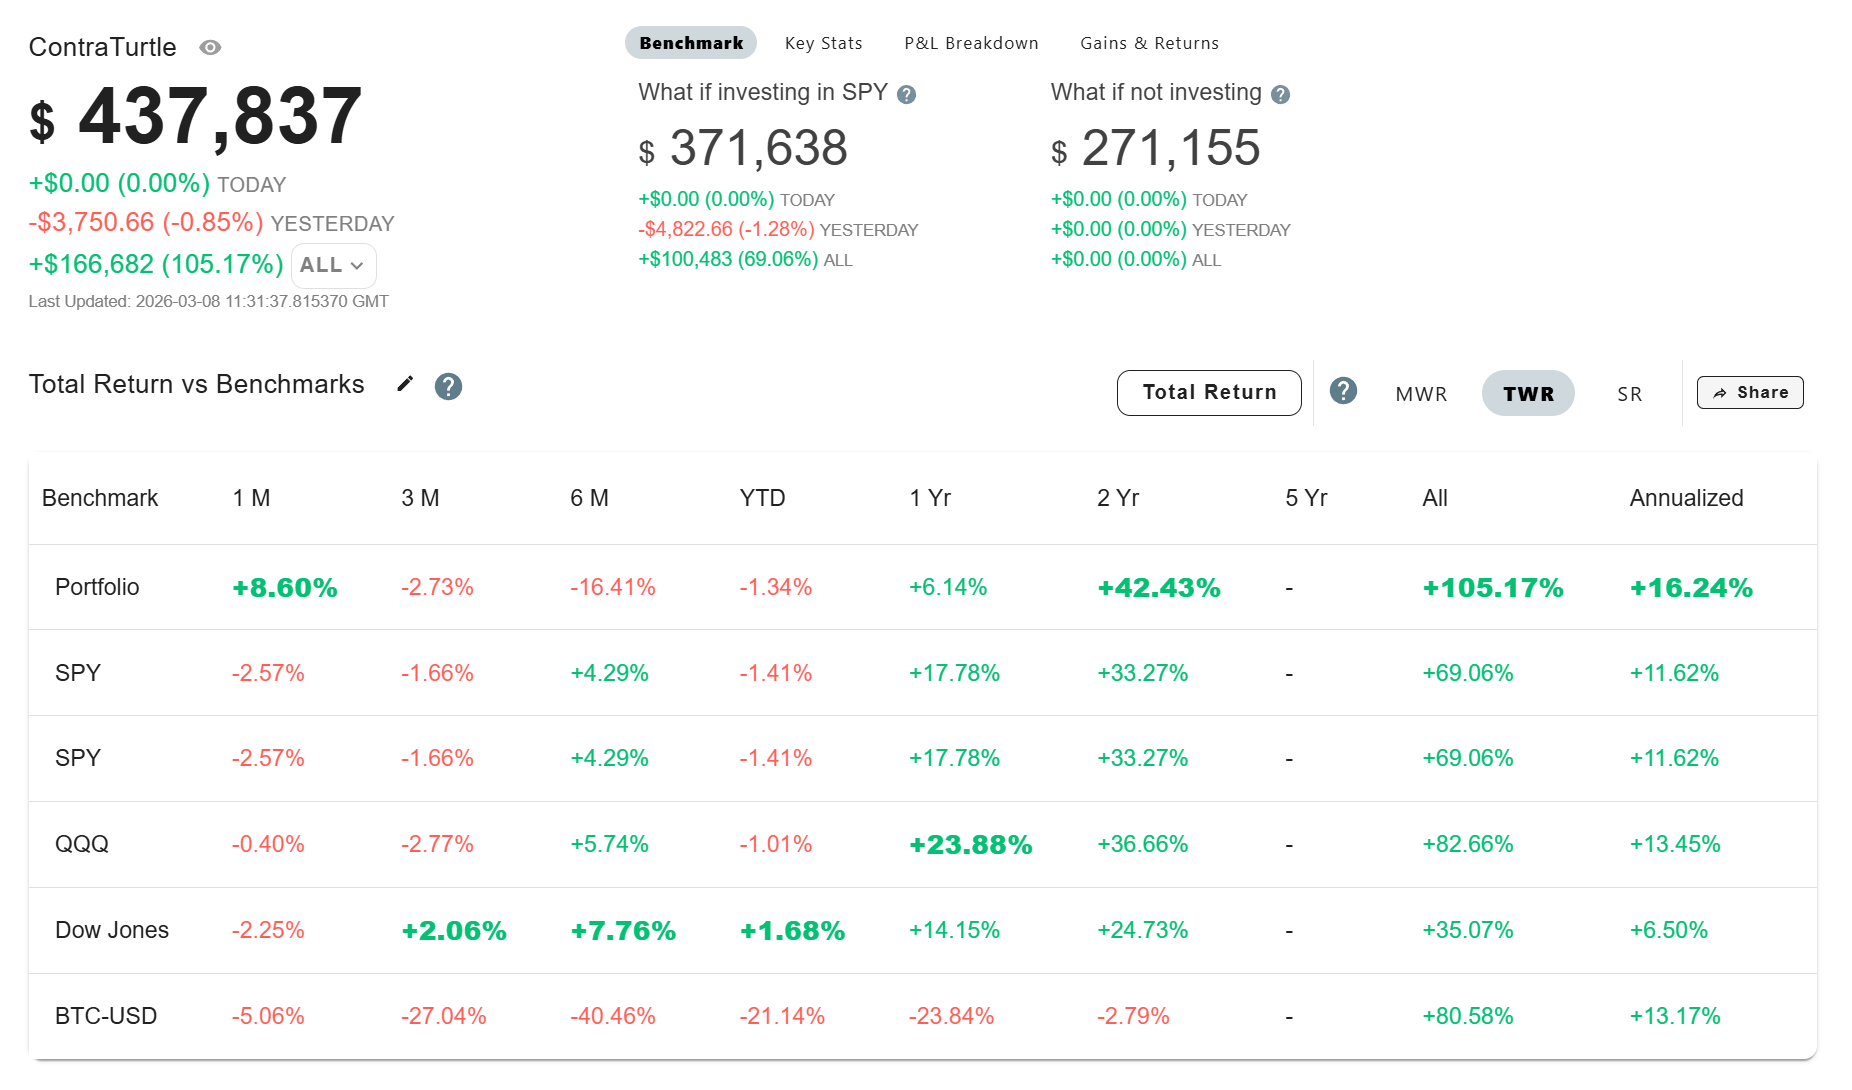Select TWR return method
Image resolution: width=1852 pixels, height=1090 pixels.
pos(1527,394)
